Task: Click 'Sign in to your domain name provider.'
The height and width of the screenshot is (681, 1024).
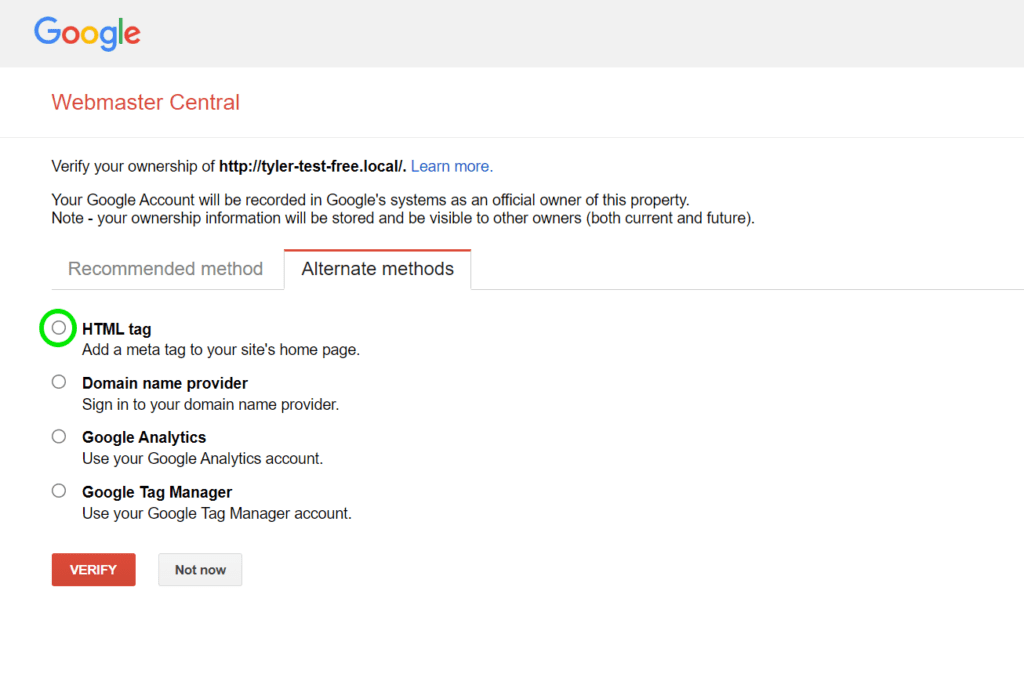Action: point(210,405)
